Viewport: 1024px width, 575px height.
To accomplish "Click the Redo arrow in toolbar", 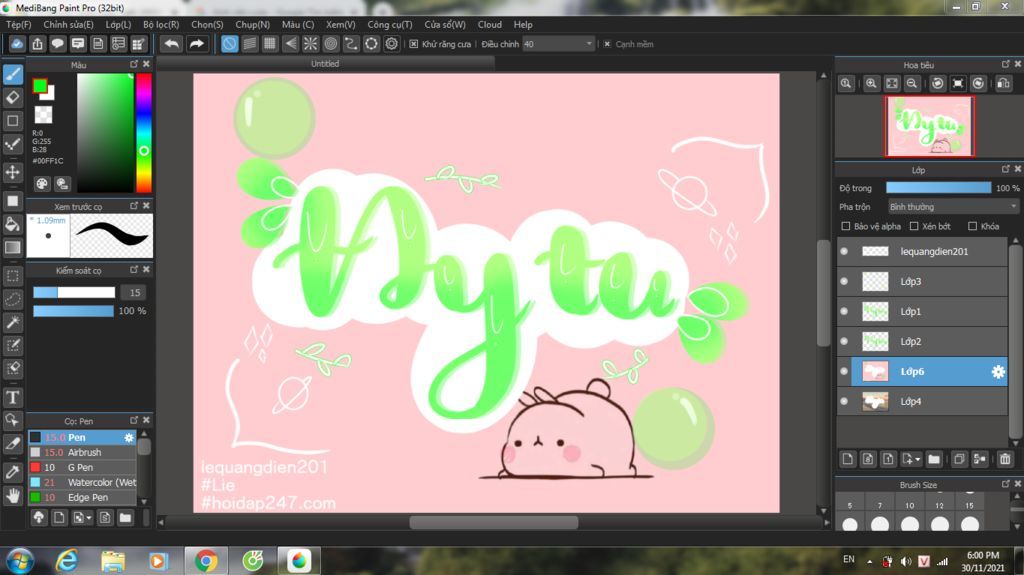I will (x=196, y=44).
